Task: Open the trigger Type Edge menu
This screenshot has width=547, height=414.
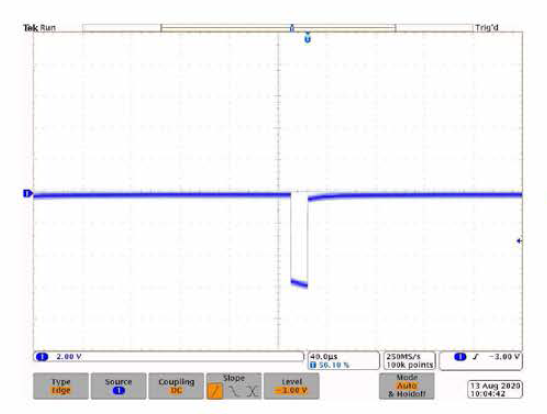Action: pos(61,386)
